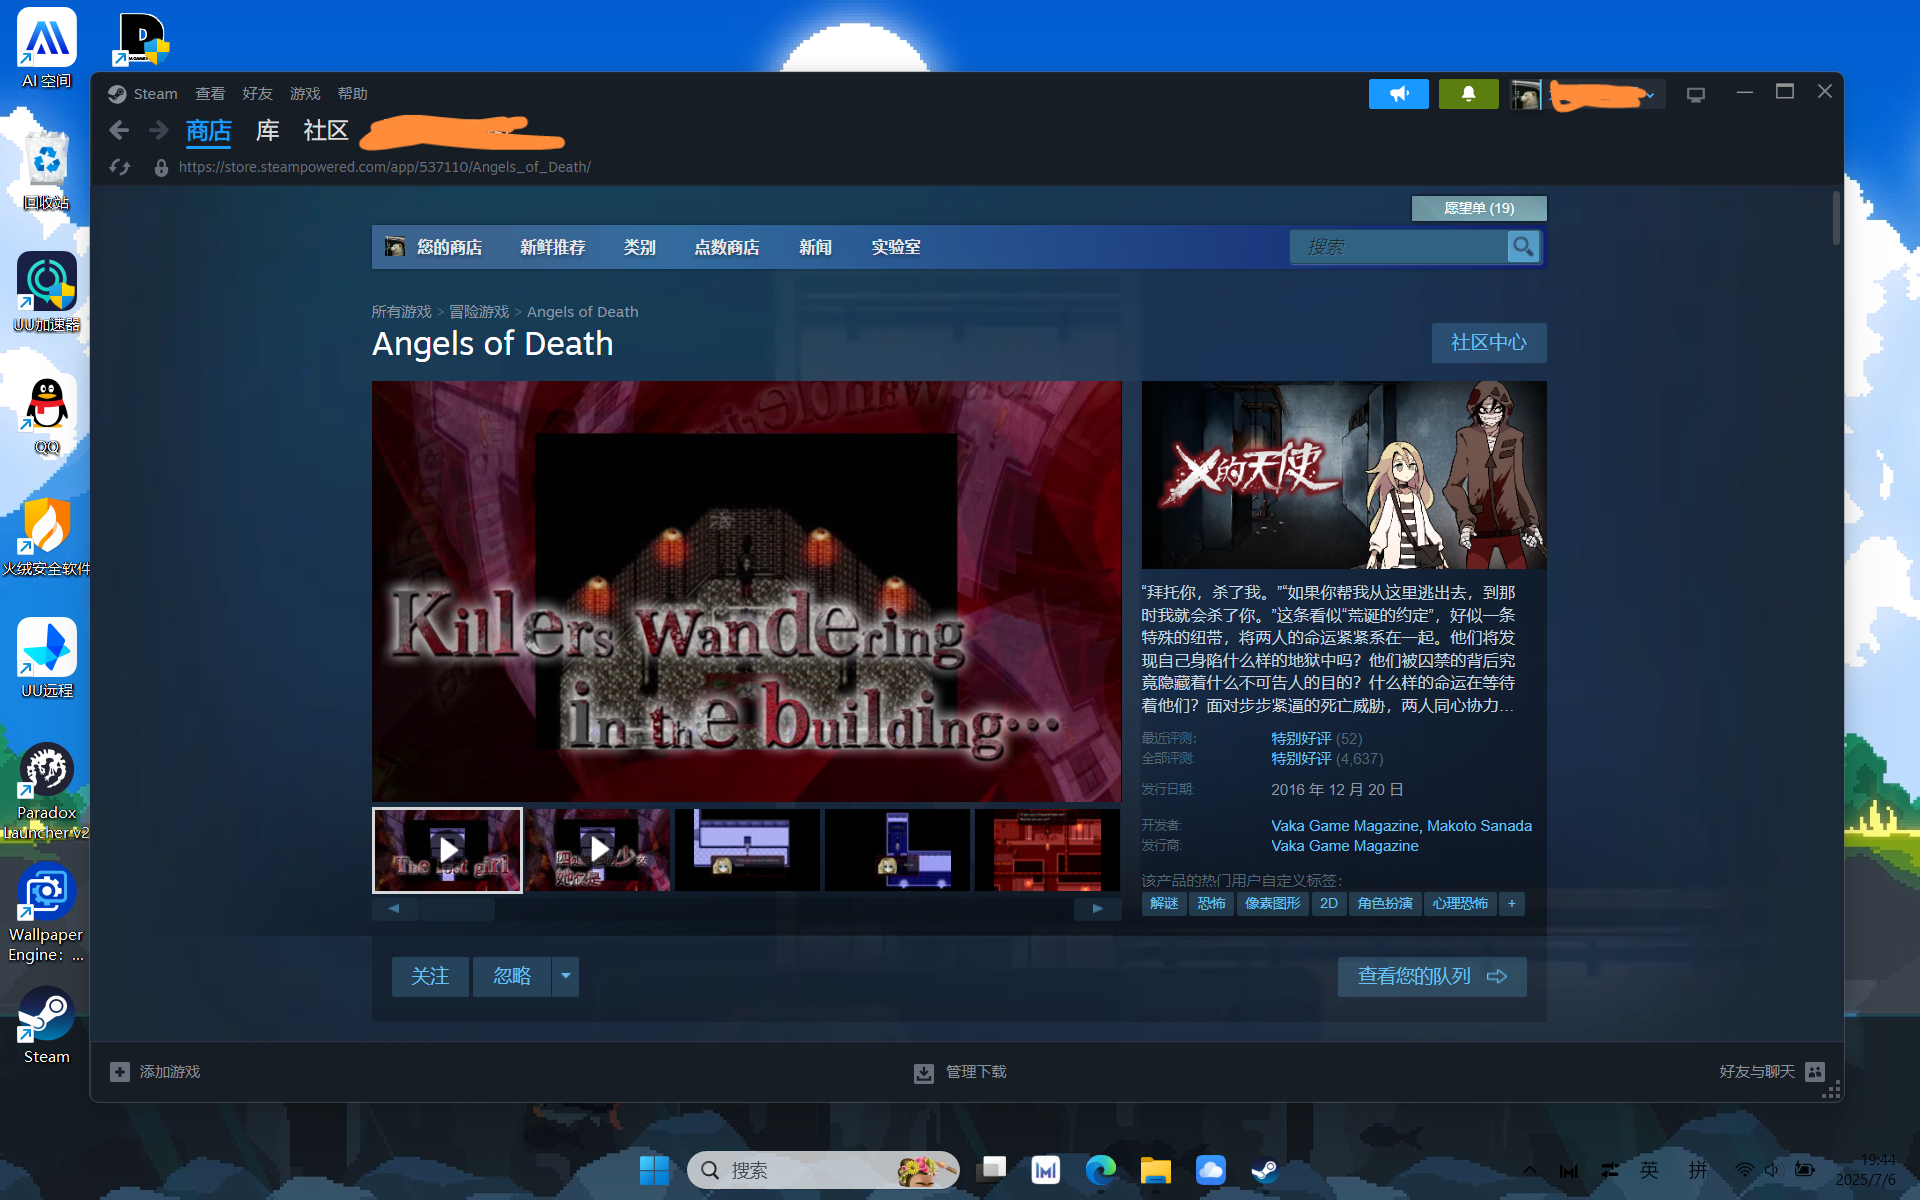Expand the account name dropdown
1920x1200 pixels.
[1650, 95]
